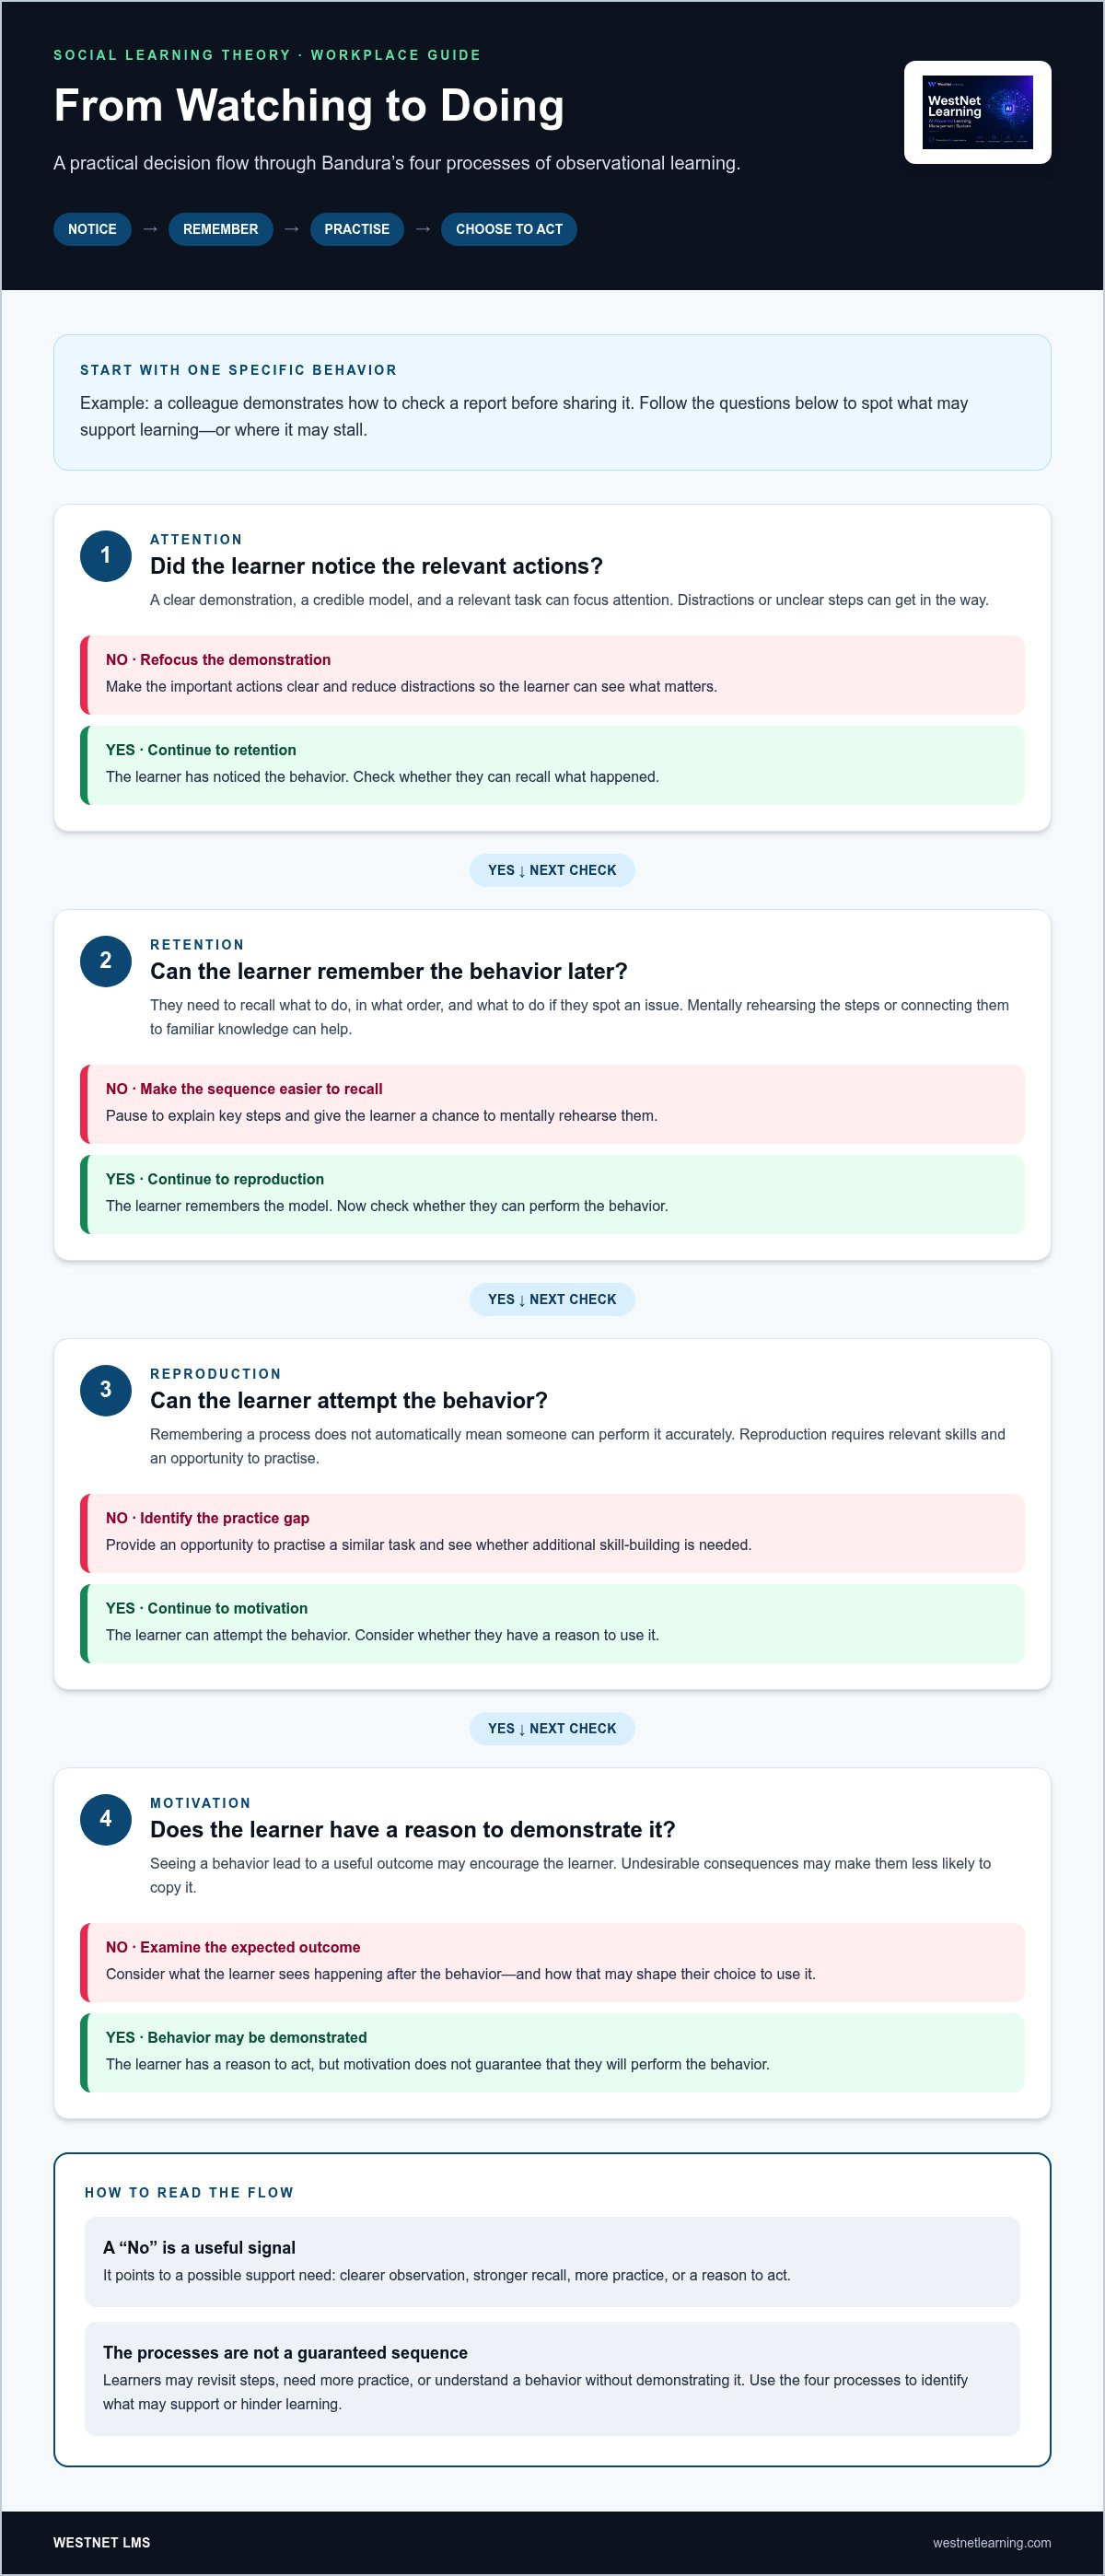Click the 'A "No" is a useful signal' panel
The image size is (1105, 2576).
click(552, 2262)
